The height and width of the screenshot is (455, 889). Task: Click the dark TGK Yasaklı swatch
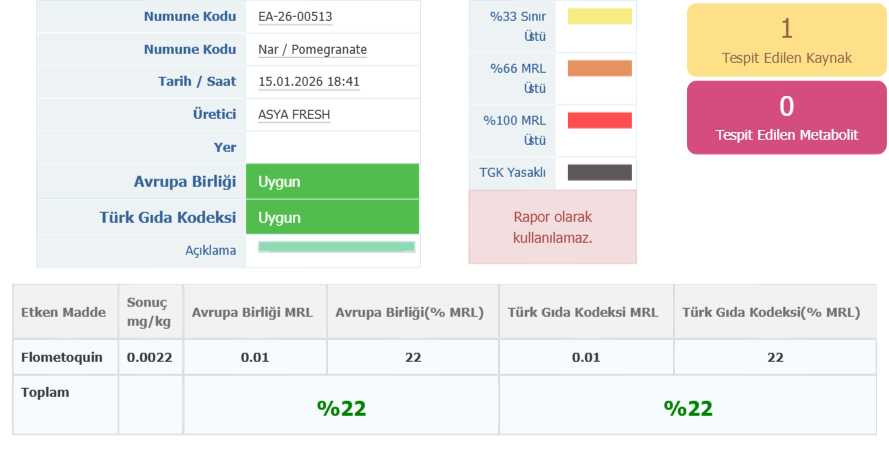tap(599, 173)
